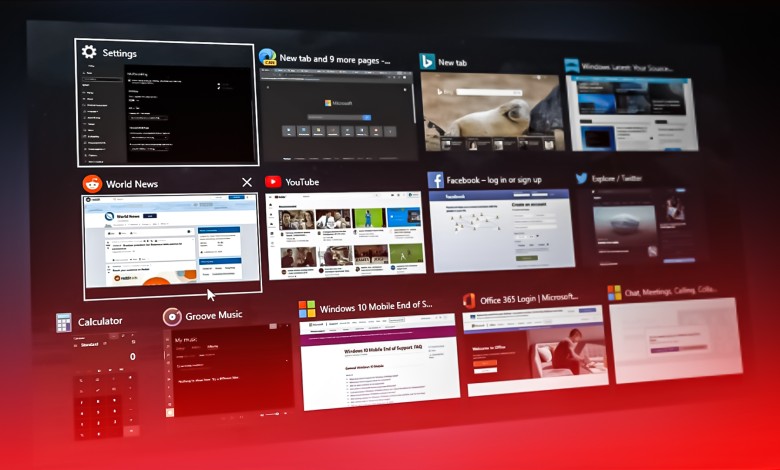Switch to the Calculator window preview
Image resolution: width=780 pixels, height=470 pixels.
tap(105, 385)
